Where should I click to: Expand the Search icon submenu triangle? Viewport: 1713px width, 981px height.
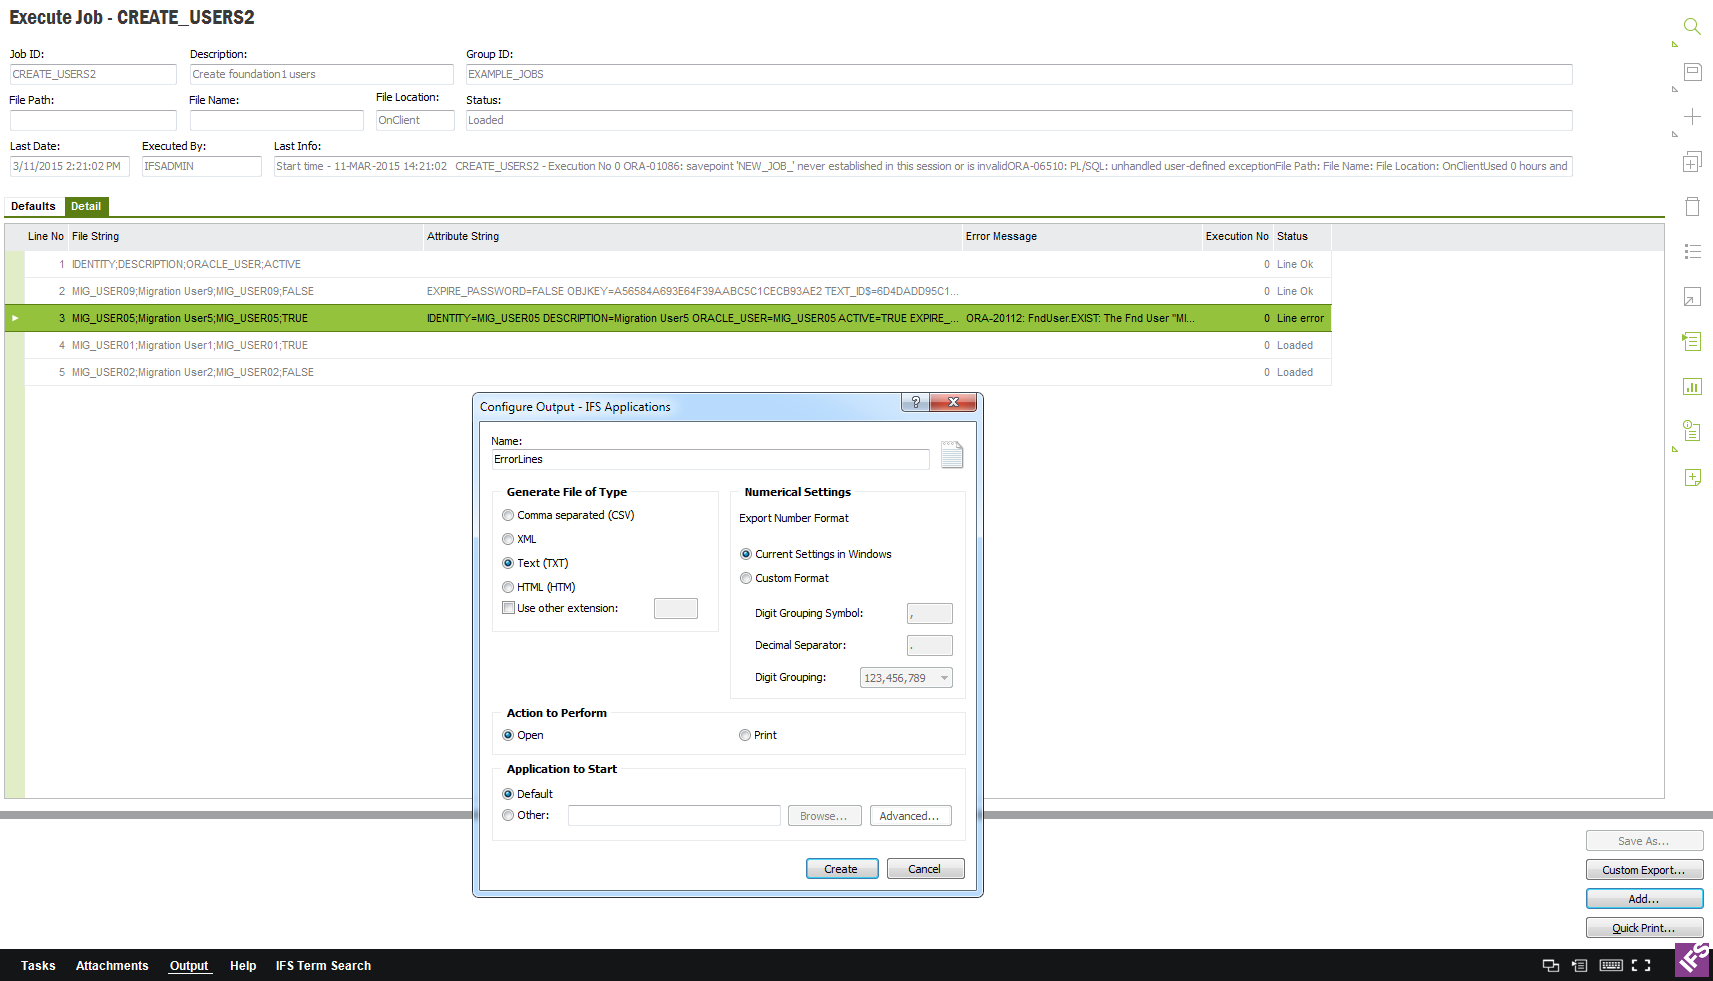pyautogui.click(x=1675, y=45)
